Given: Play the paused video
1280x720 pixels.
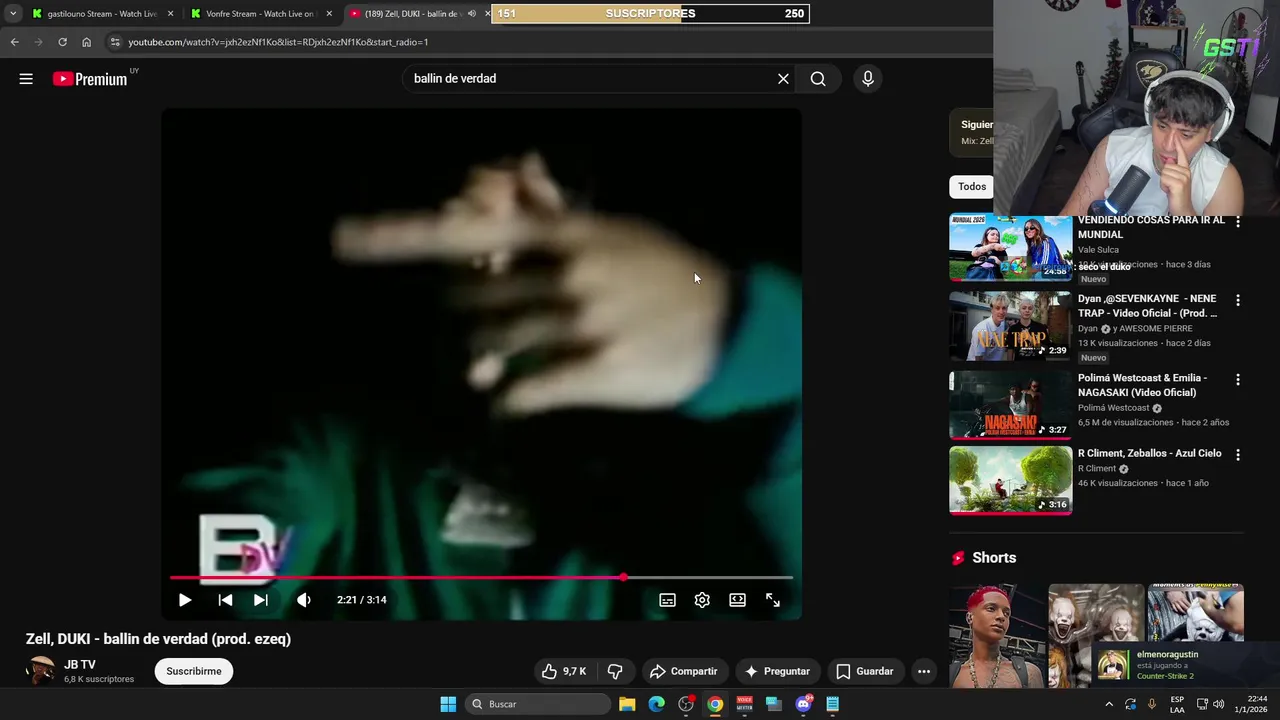Looking at the screenshot, I should coord(185,600).
